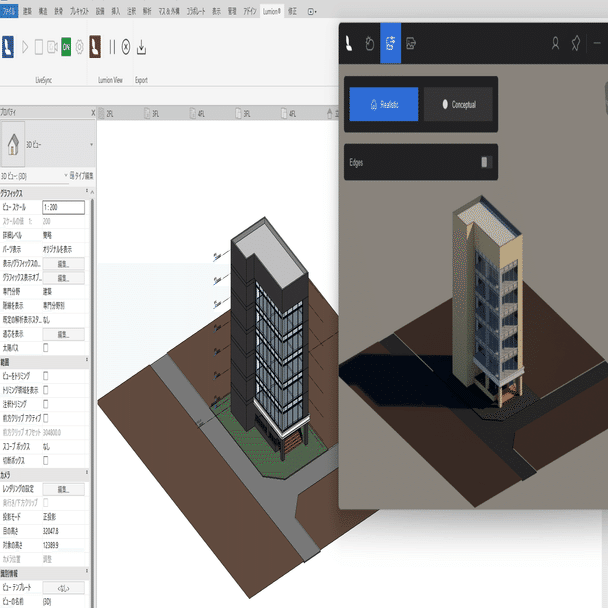Open the 構造 (Structure) ribbon tab

[43, 12]
